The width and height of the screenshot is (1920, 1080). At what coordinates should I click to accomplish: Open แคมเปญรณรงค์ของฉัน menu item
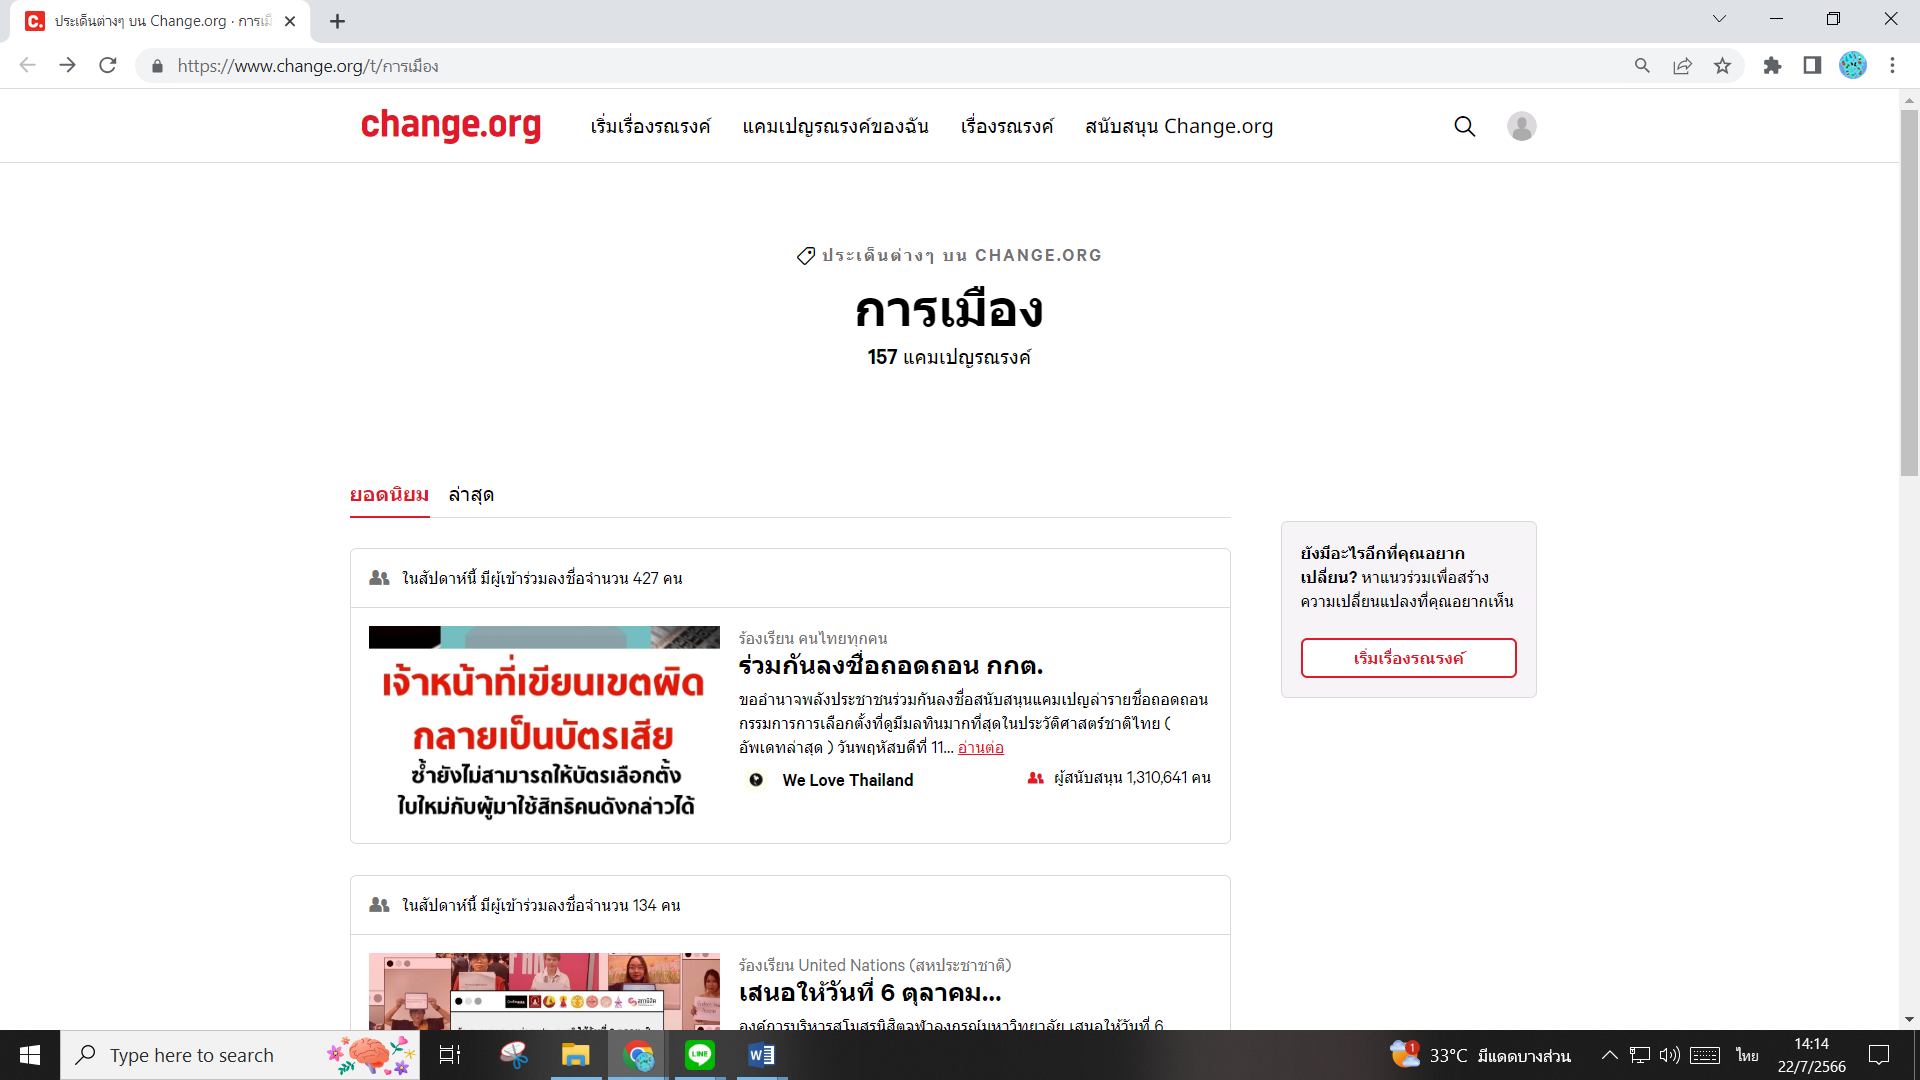click(x=835, y=126)
